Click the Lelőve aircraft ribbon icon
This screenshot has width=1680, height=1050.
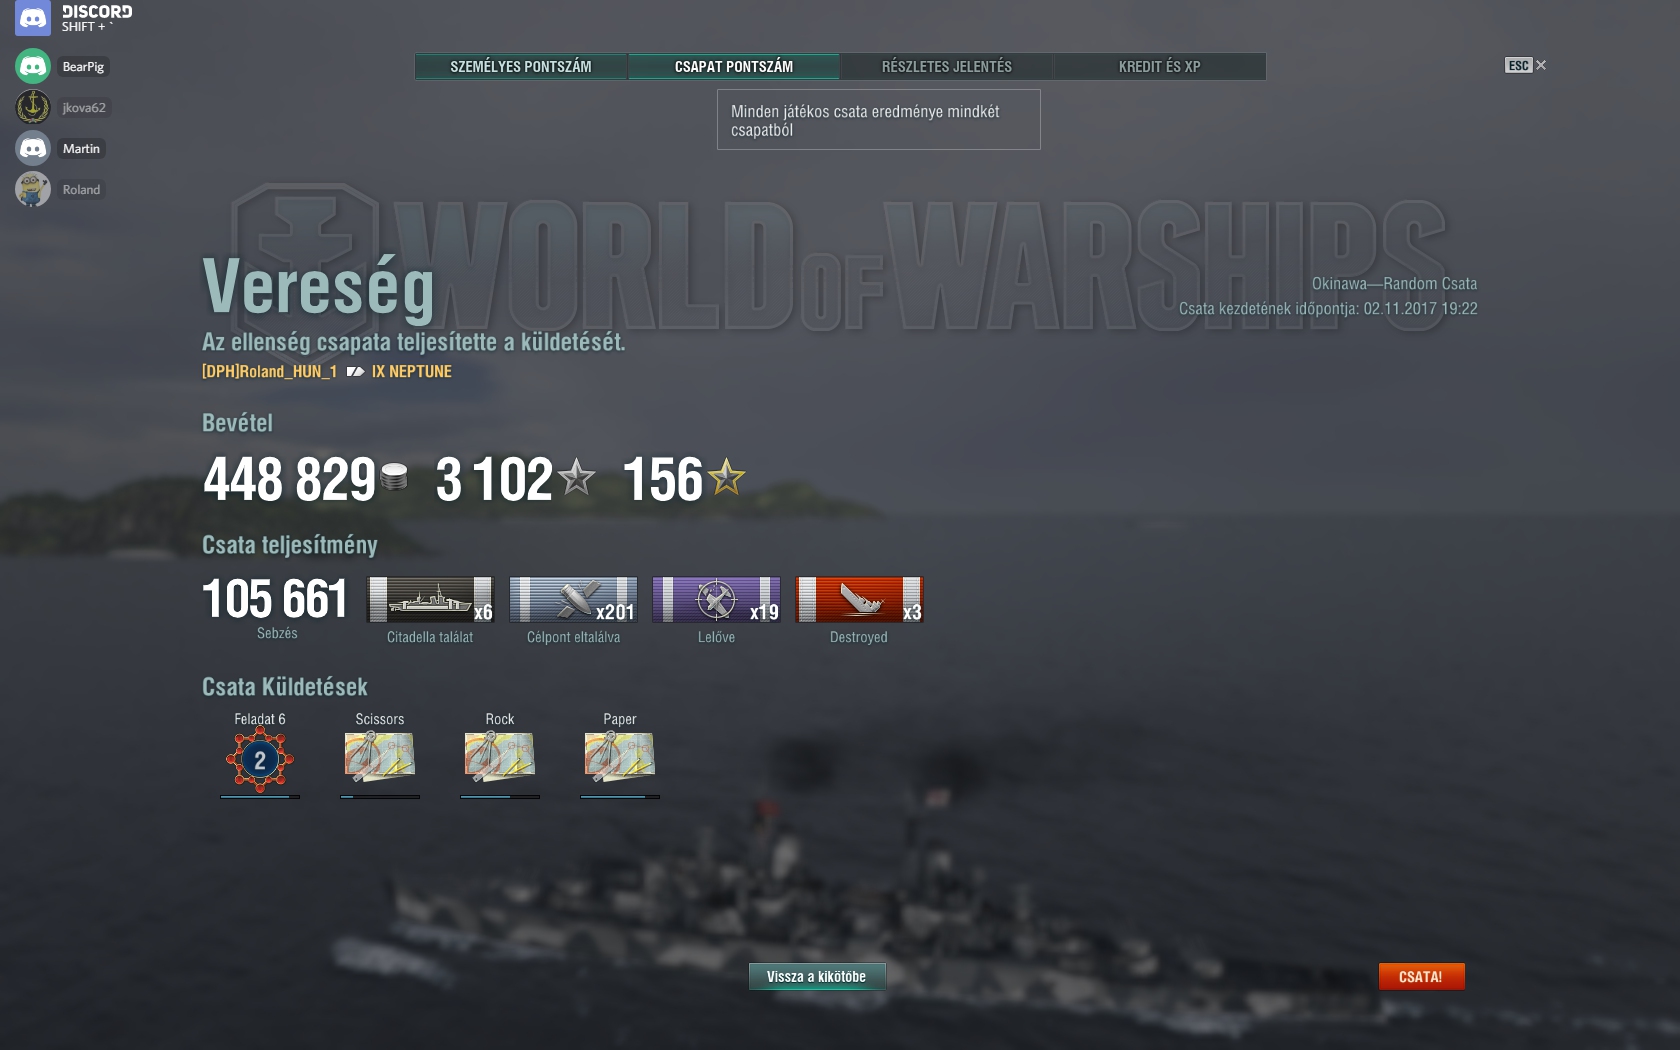[716, 600]
